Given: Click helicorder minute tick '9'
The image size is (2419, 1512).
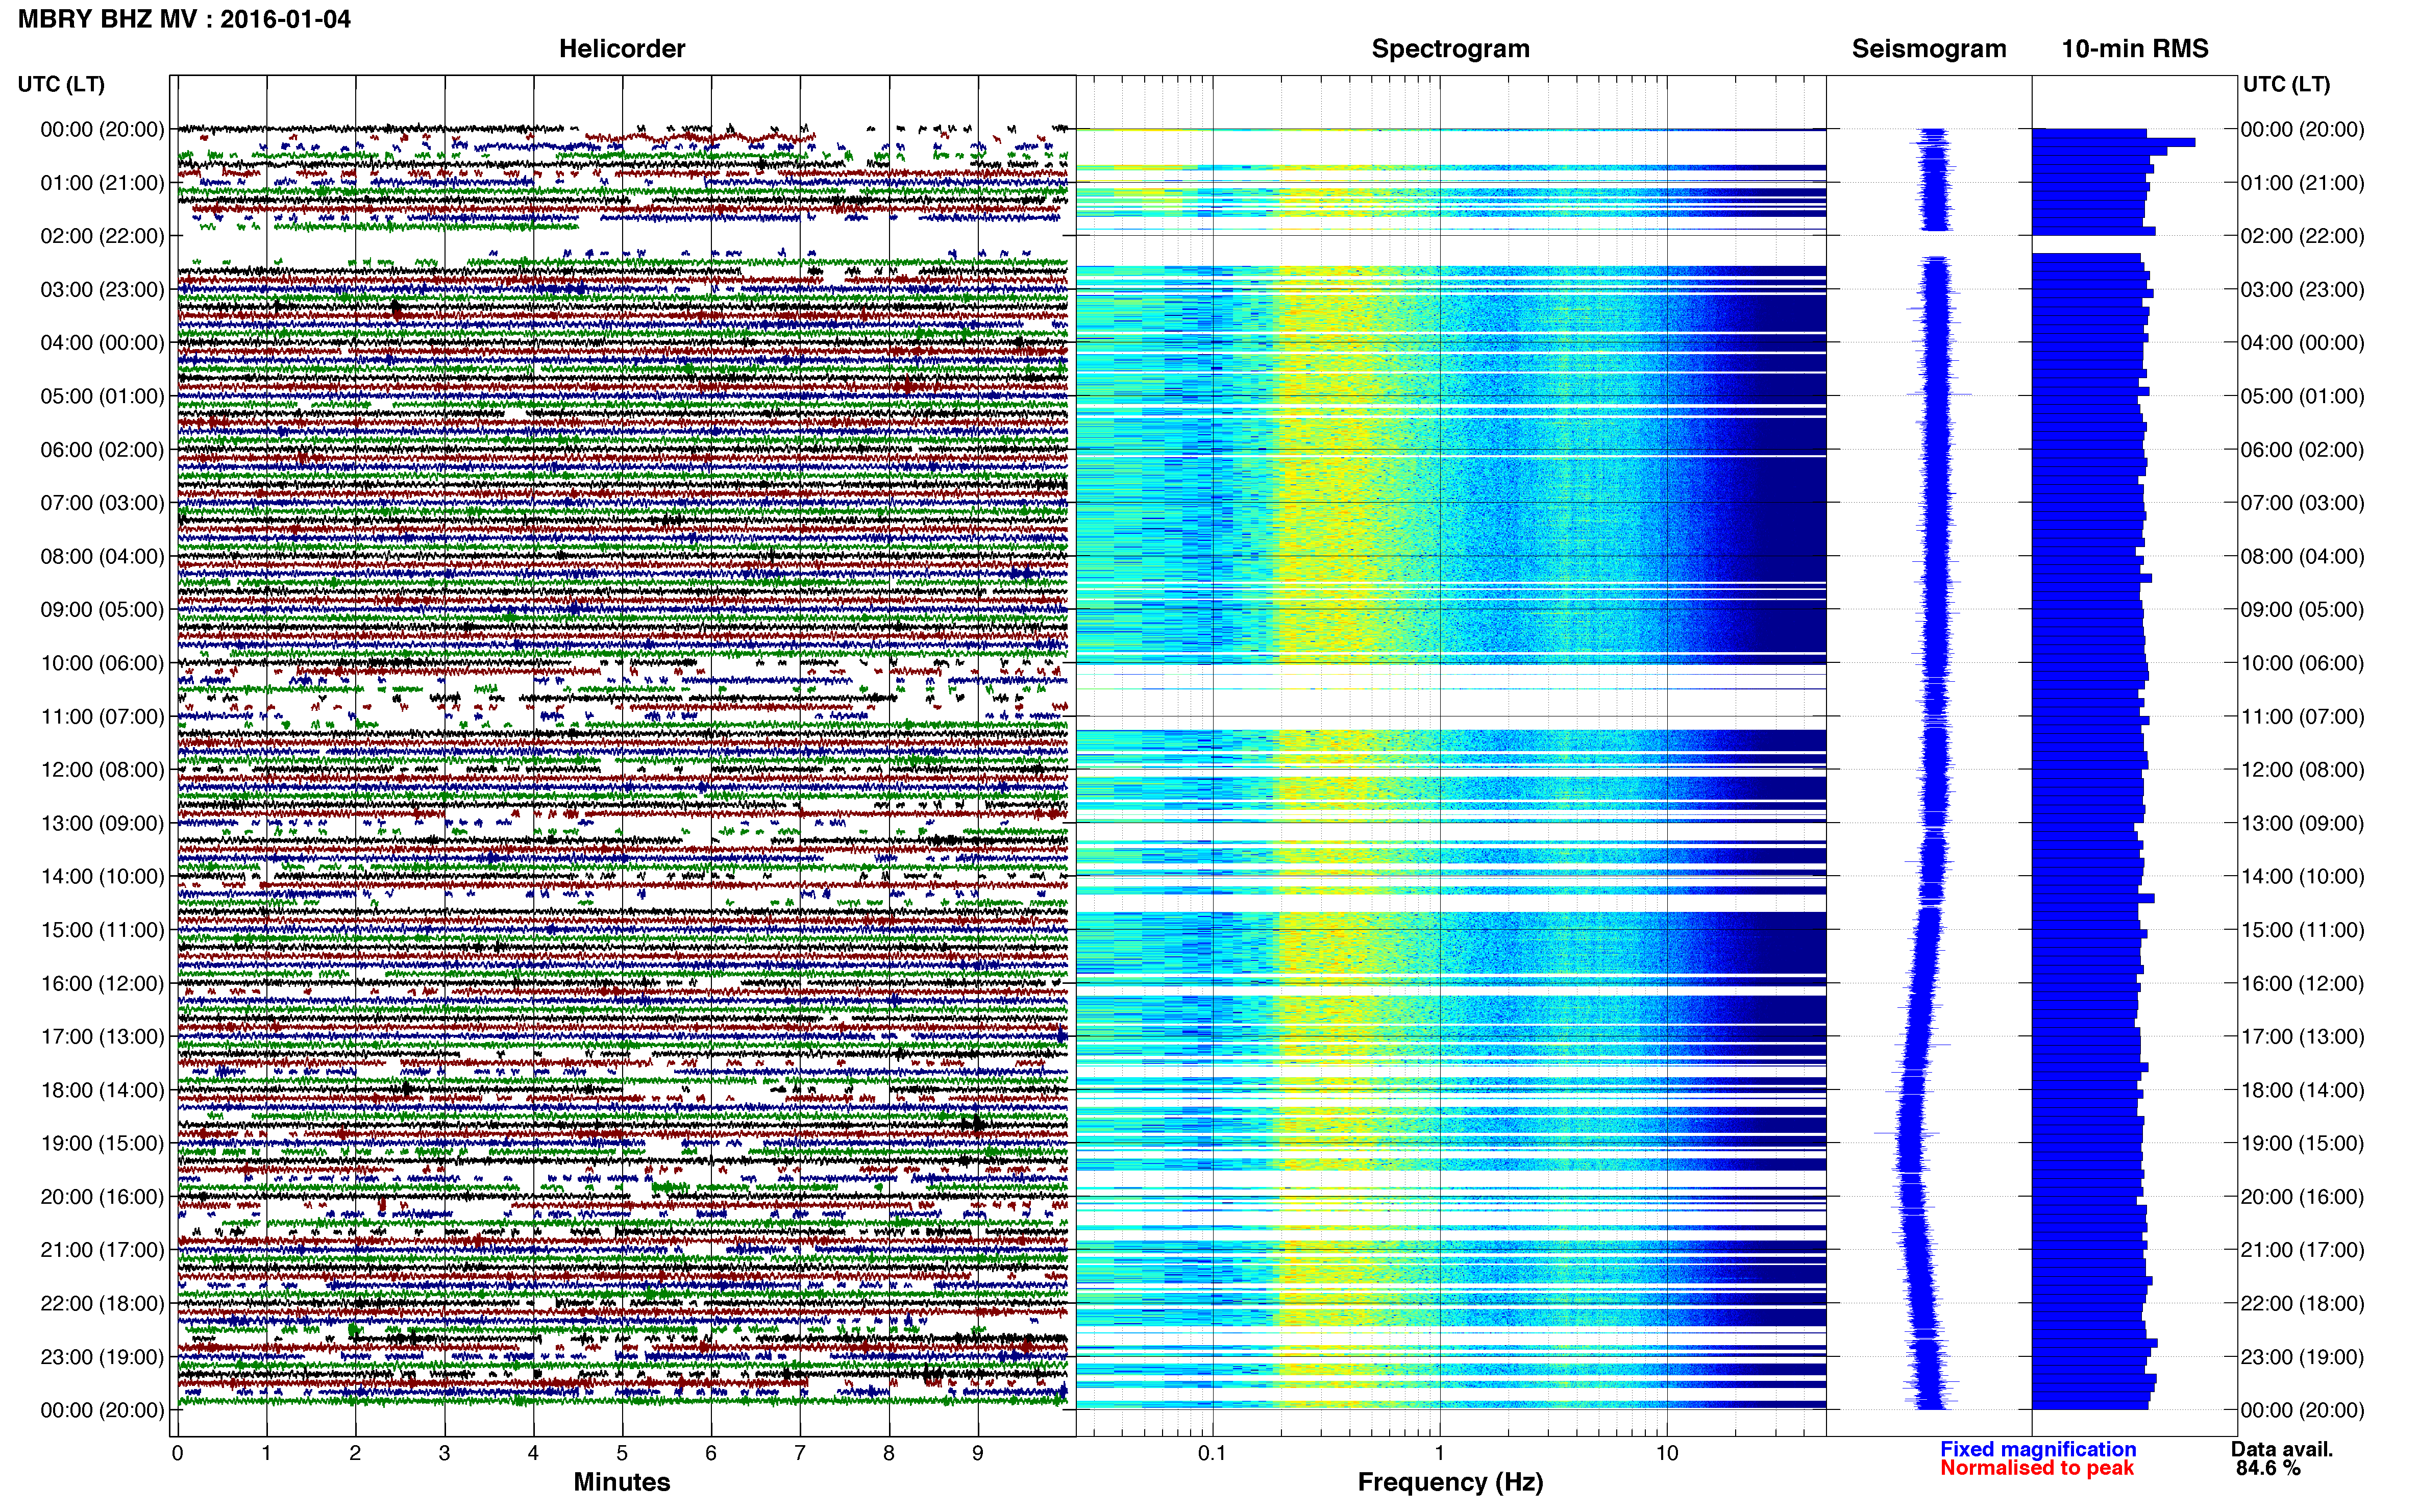Looking at the screenshot, I should pyautogui.click(x=978, y=1453).
